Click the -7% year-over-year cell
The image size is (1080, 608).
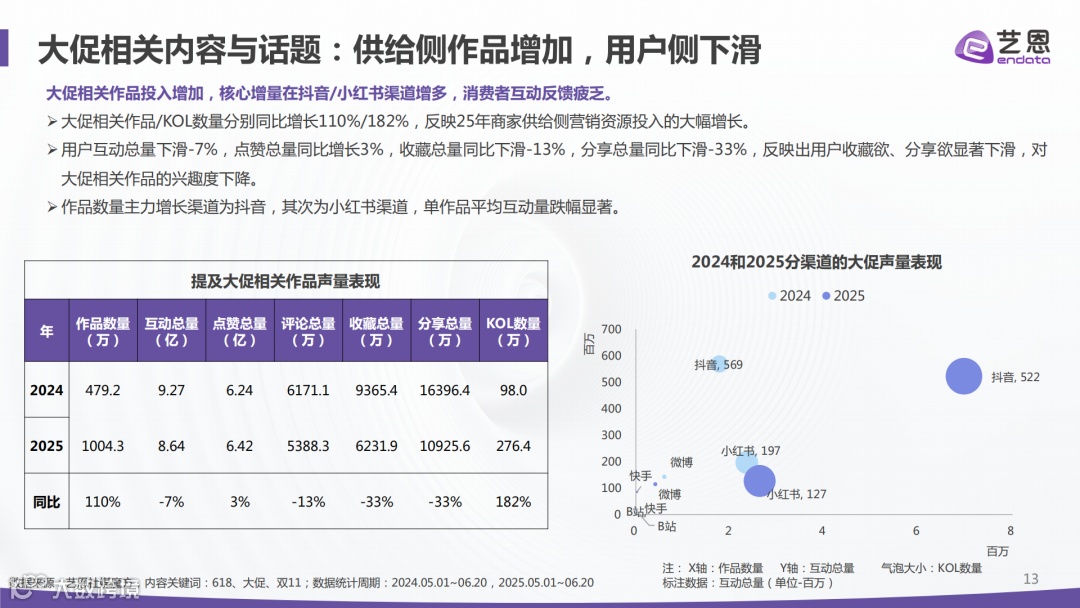click(172, 502)
